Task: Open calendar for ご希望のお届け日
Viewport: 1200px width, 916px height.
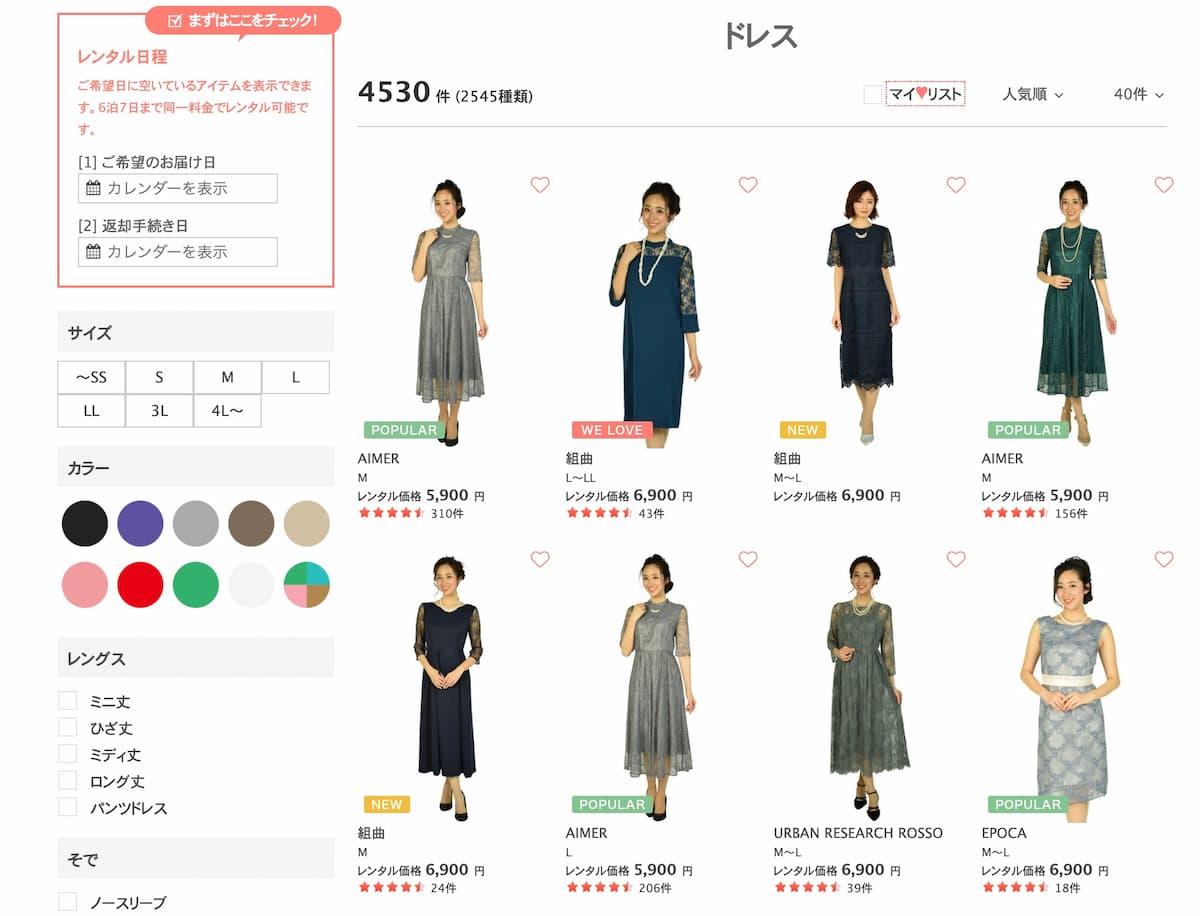Action: (178, 188)
